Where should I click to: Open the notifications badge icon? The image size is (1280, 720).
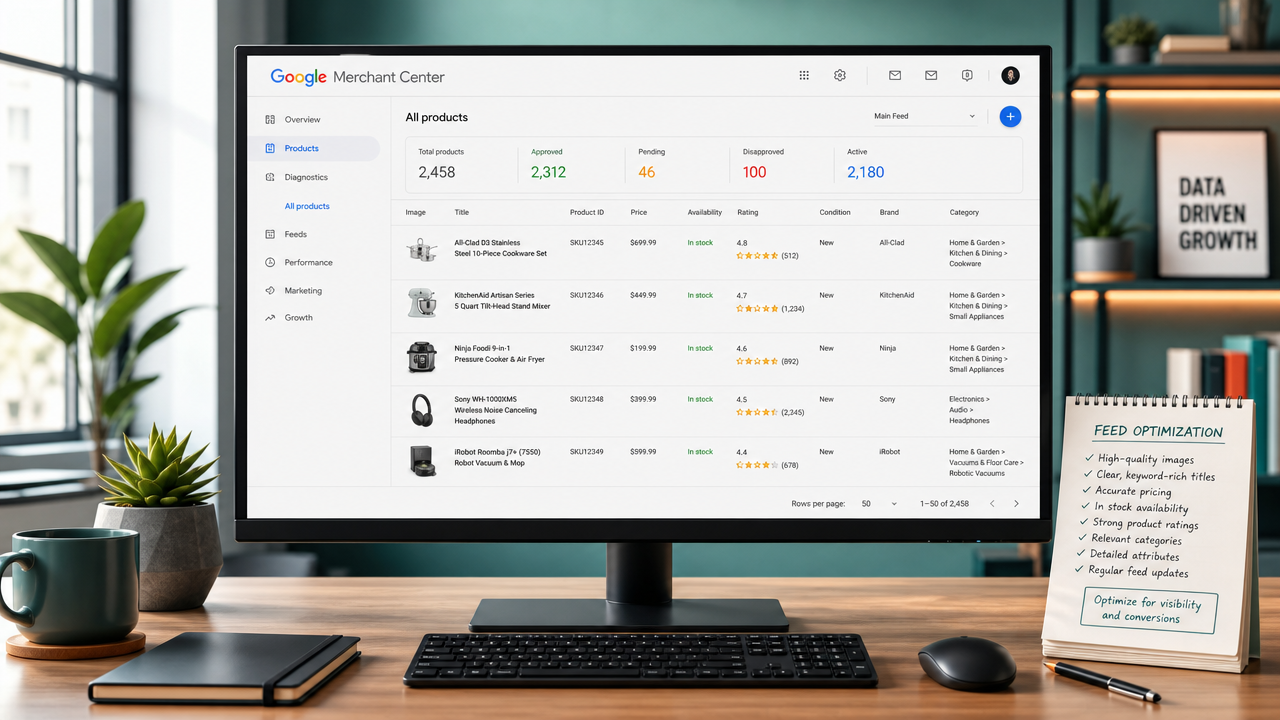[967, 75]
